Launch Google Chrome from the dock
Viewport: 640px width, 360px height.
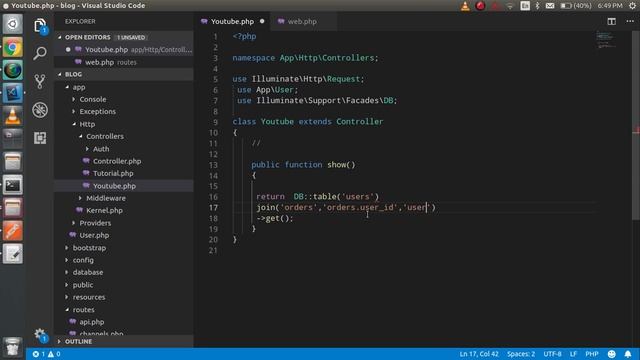pos(13,48)
